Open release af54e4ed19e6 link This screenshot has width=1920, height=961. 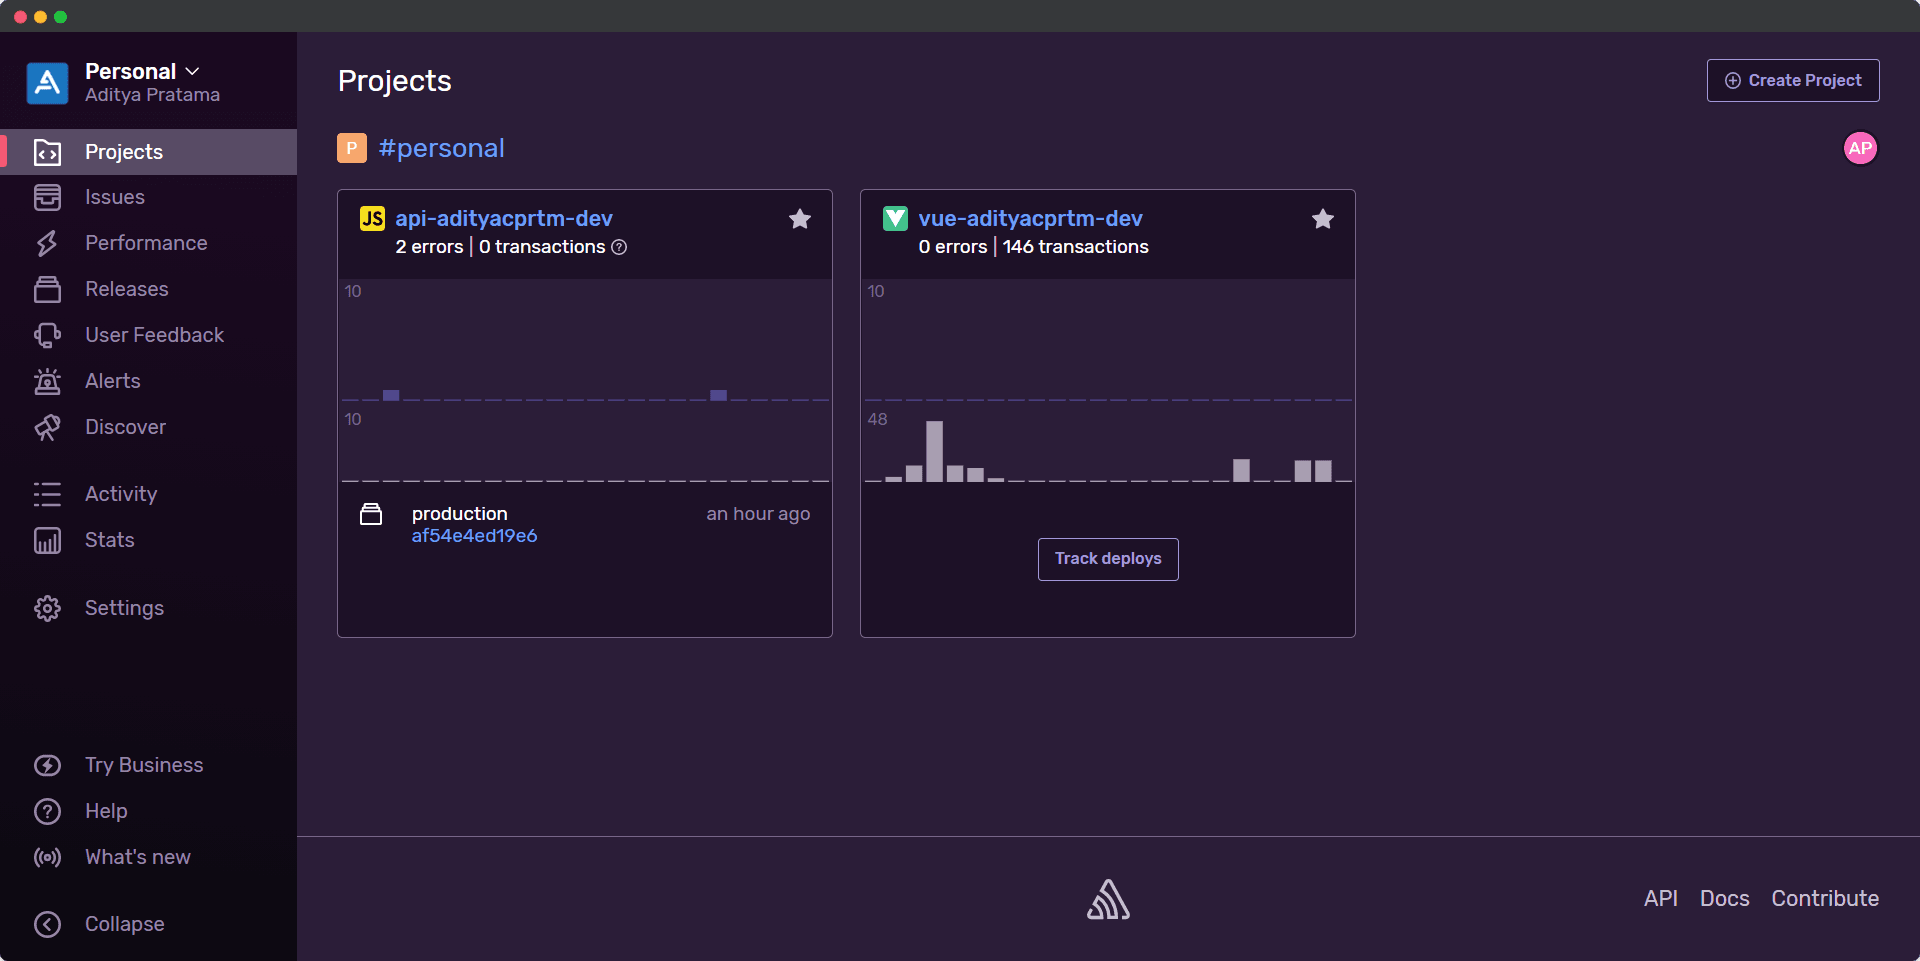click(474, 536)
